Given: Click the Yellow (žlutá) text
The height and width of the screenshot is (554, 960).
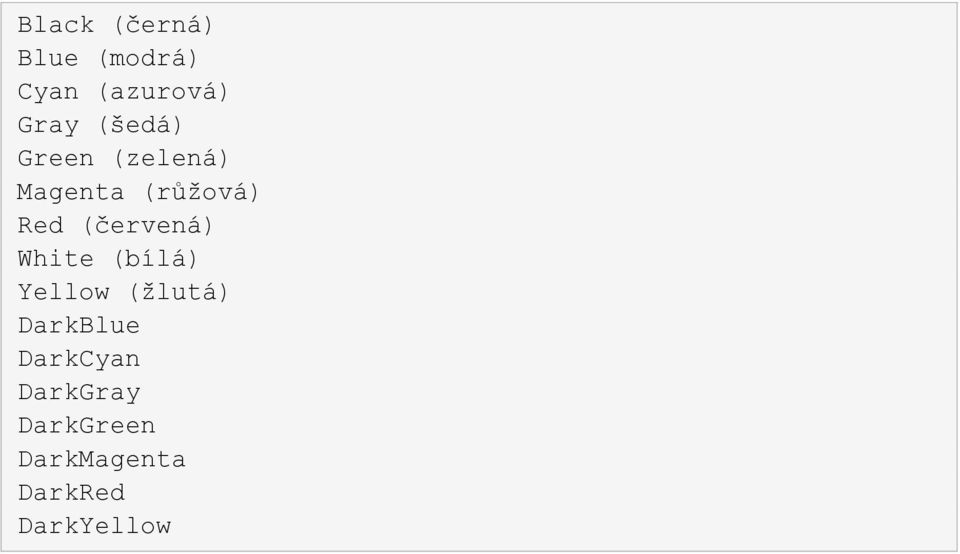Looking at the screenshot, I should click(123, 292).
